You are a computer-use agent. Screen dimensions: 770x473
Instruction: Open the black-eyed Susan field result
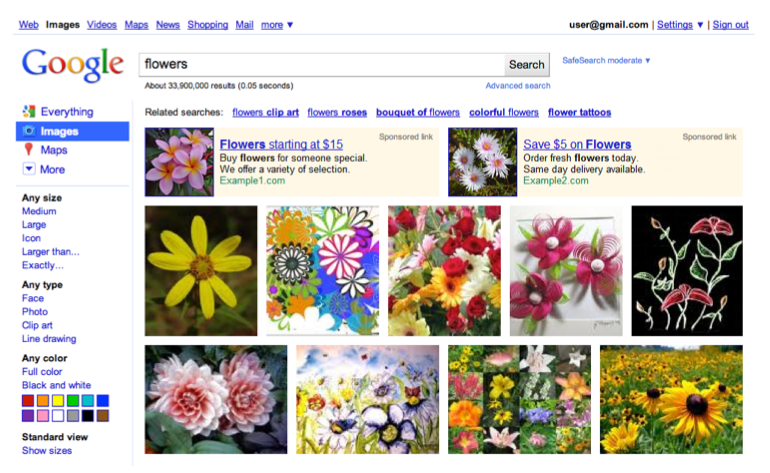click(671, 399)
